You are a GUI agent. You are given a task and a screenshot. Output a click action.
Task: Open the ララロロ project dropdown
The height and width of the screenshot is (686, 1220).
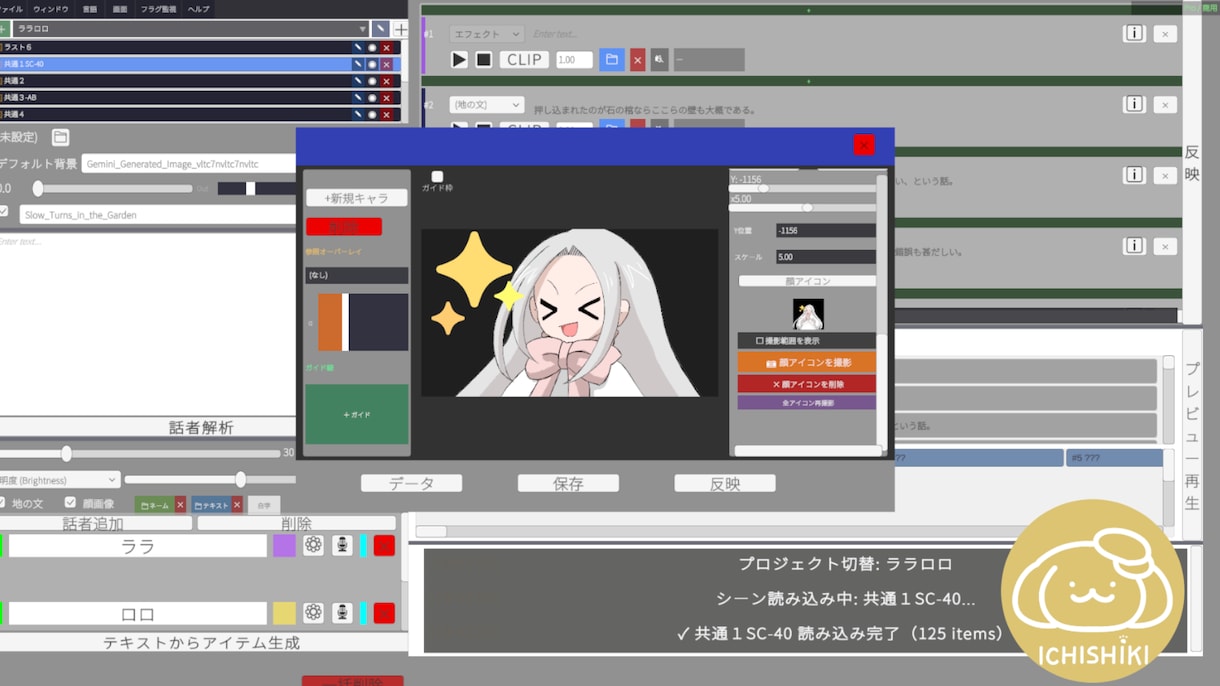(x=191, y=29)
